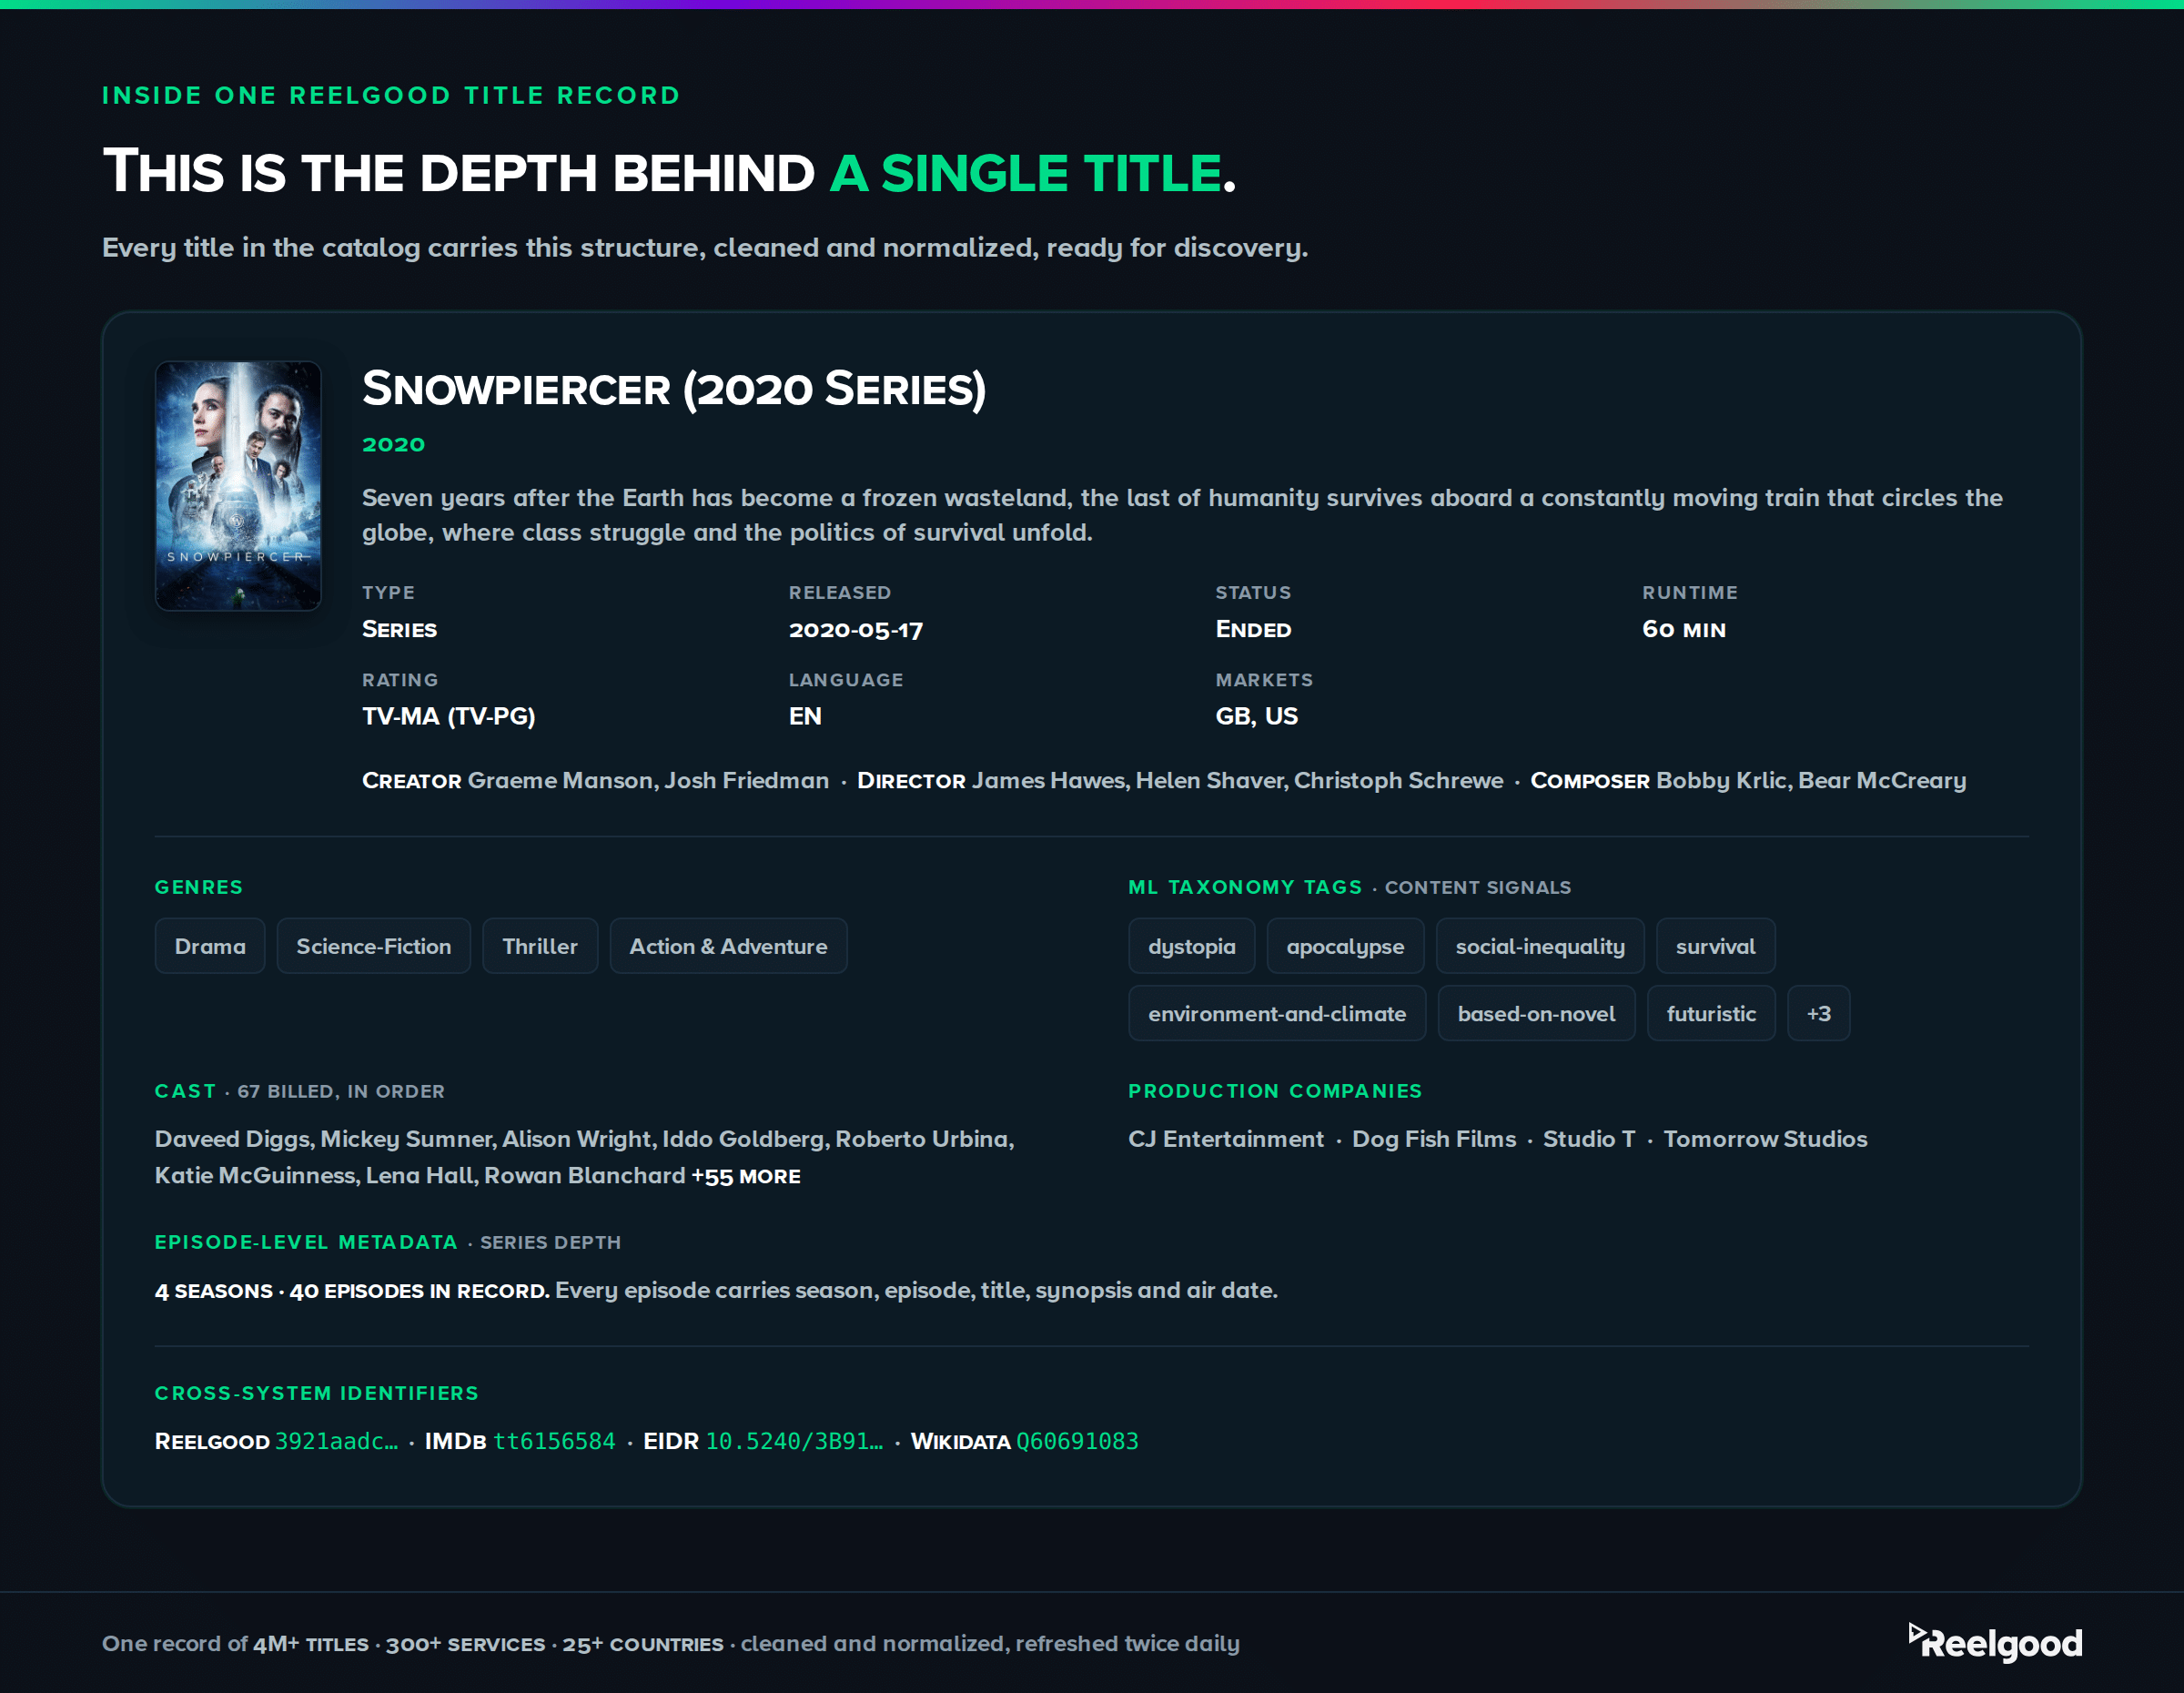Image resolution: width=2184 pixels, height=1693 pixels.
Task: Click the IMDb ID tt6156584
Action: click(554, 1441)
